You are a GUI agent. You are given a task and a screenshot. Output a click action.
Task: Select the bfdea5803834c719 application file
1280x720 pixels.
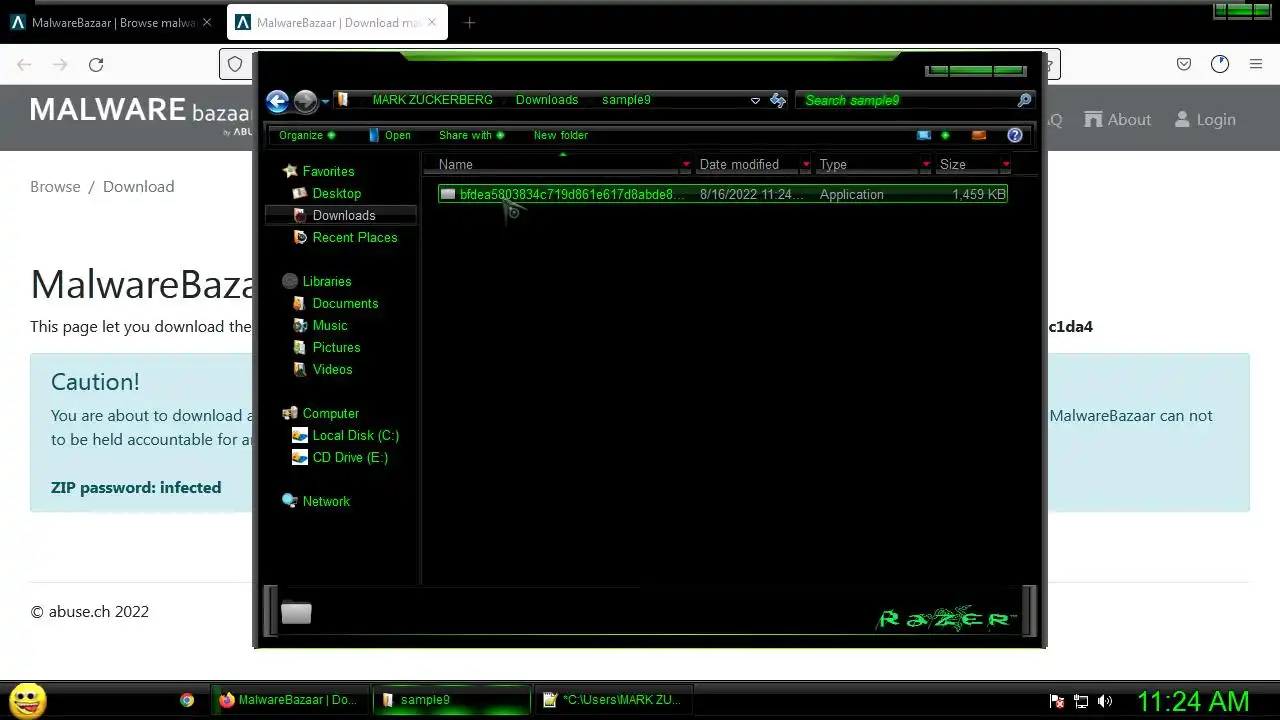(722, 194)
